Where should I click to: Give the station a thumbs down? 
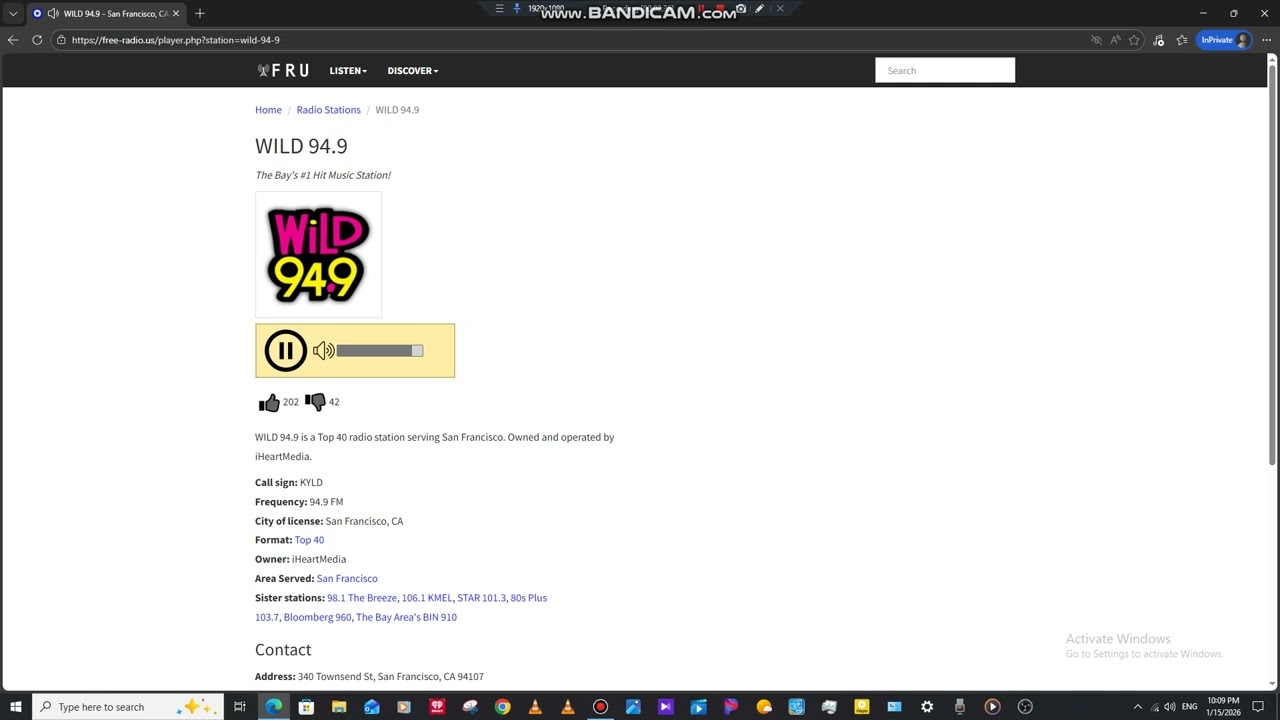point(315,402)
